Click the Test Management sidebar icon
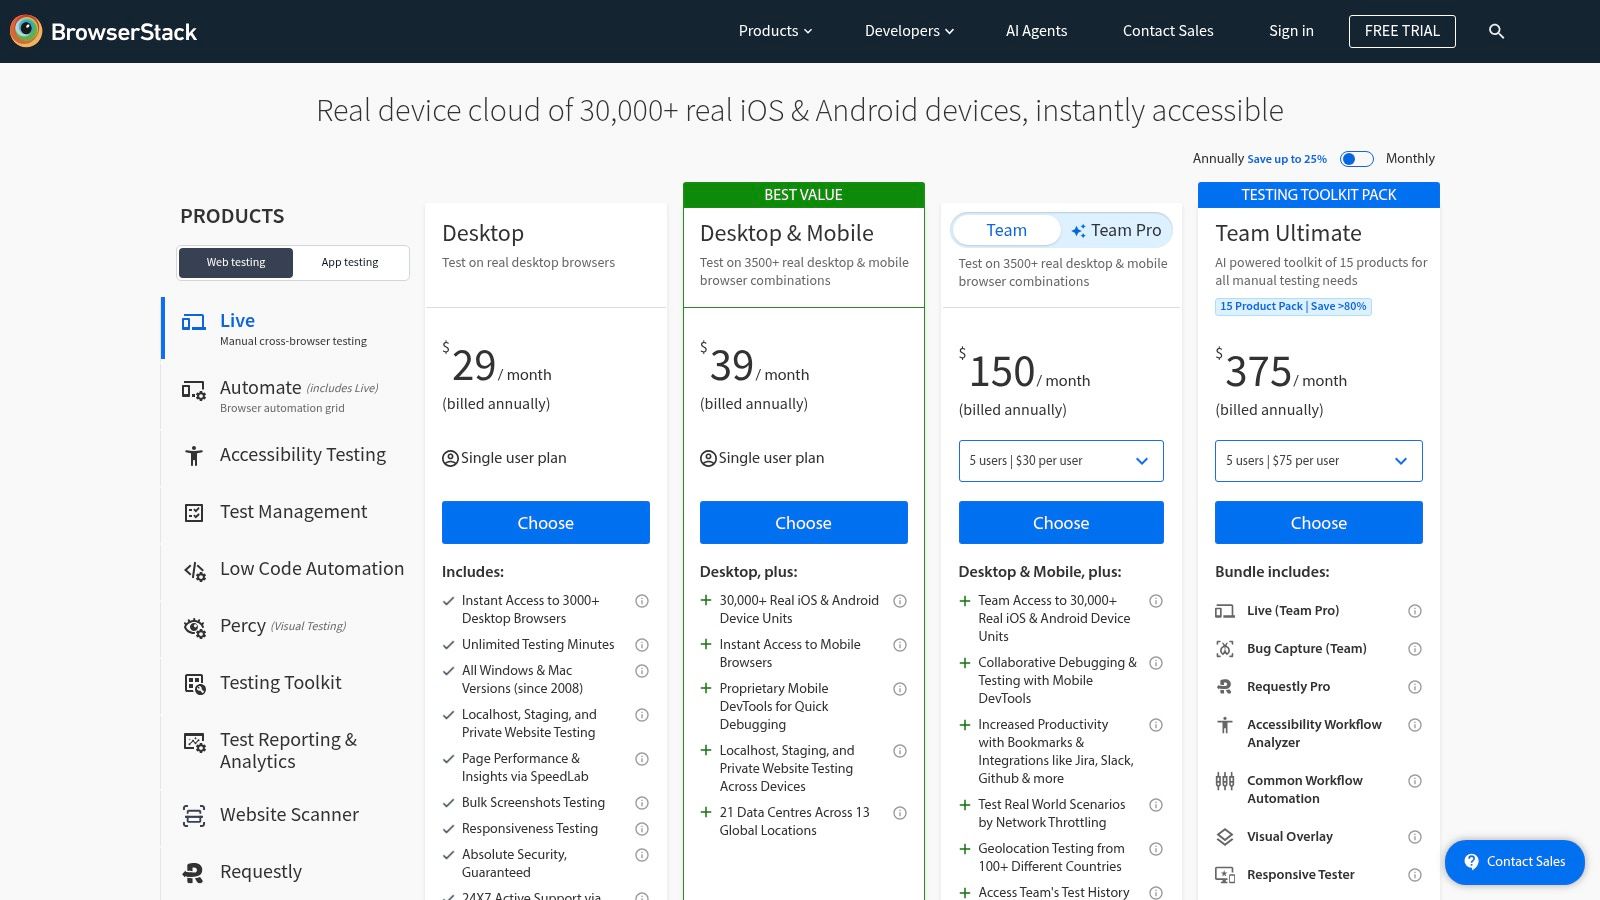Viewport: 1600px width, 900px height. tap(192, 512)
